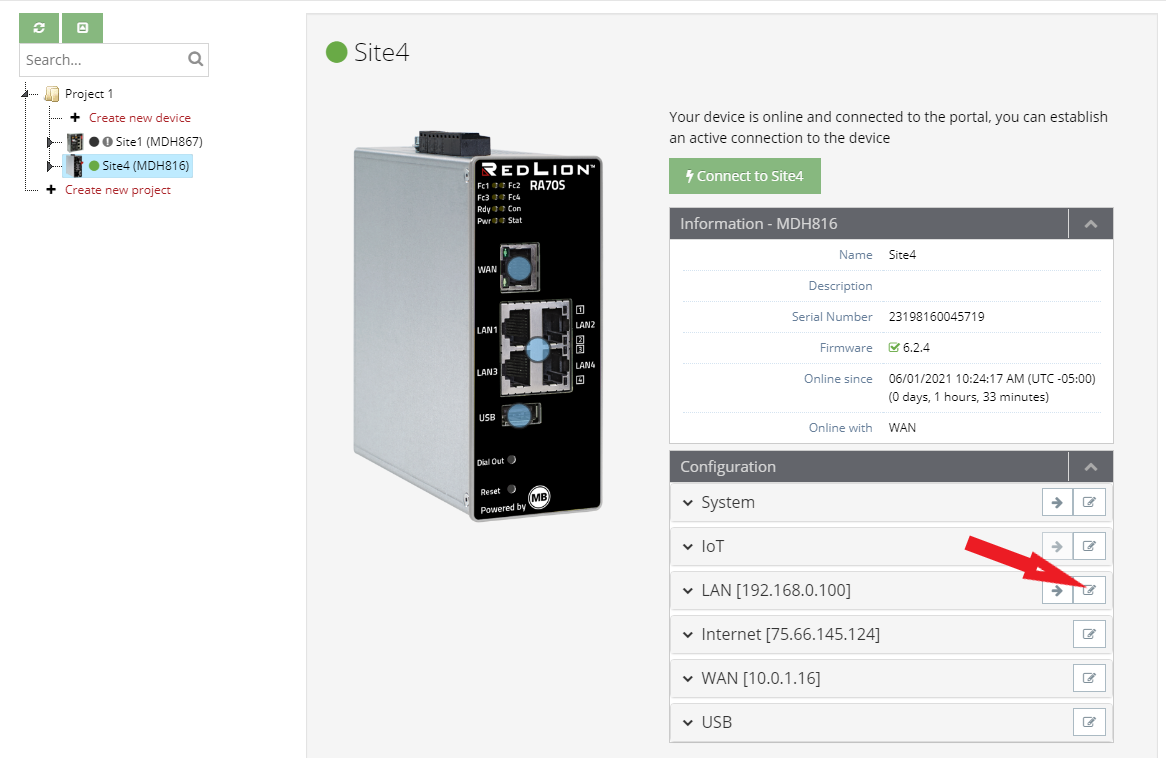Screen dimensions: 1166x759
Task: Click the second green button beside refresh
Action: (83, 28)
